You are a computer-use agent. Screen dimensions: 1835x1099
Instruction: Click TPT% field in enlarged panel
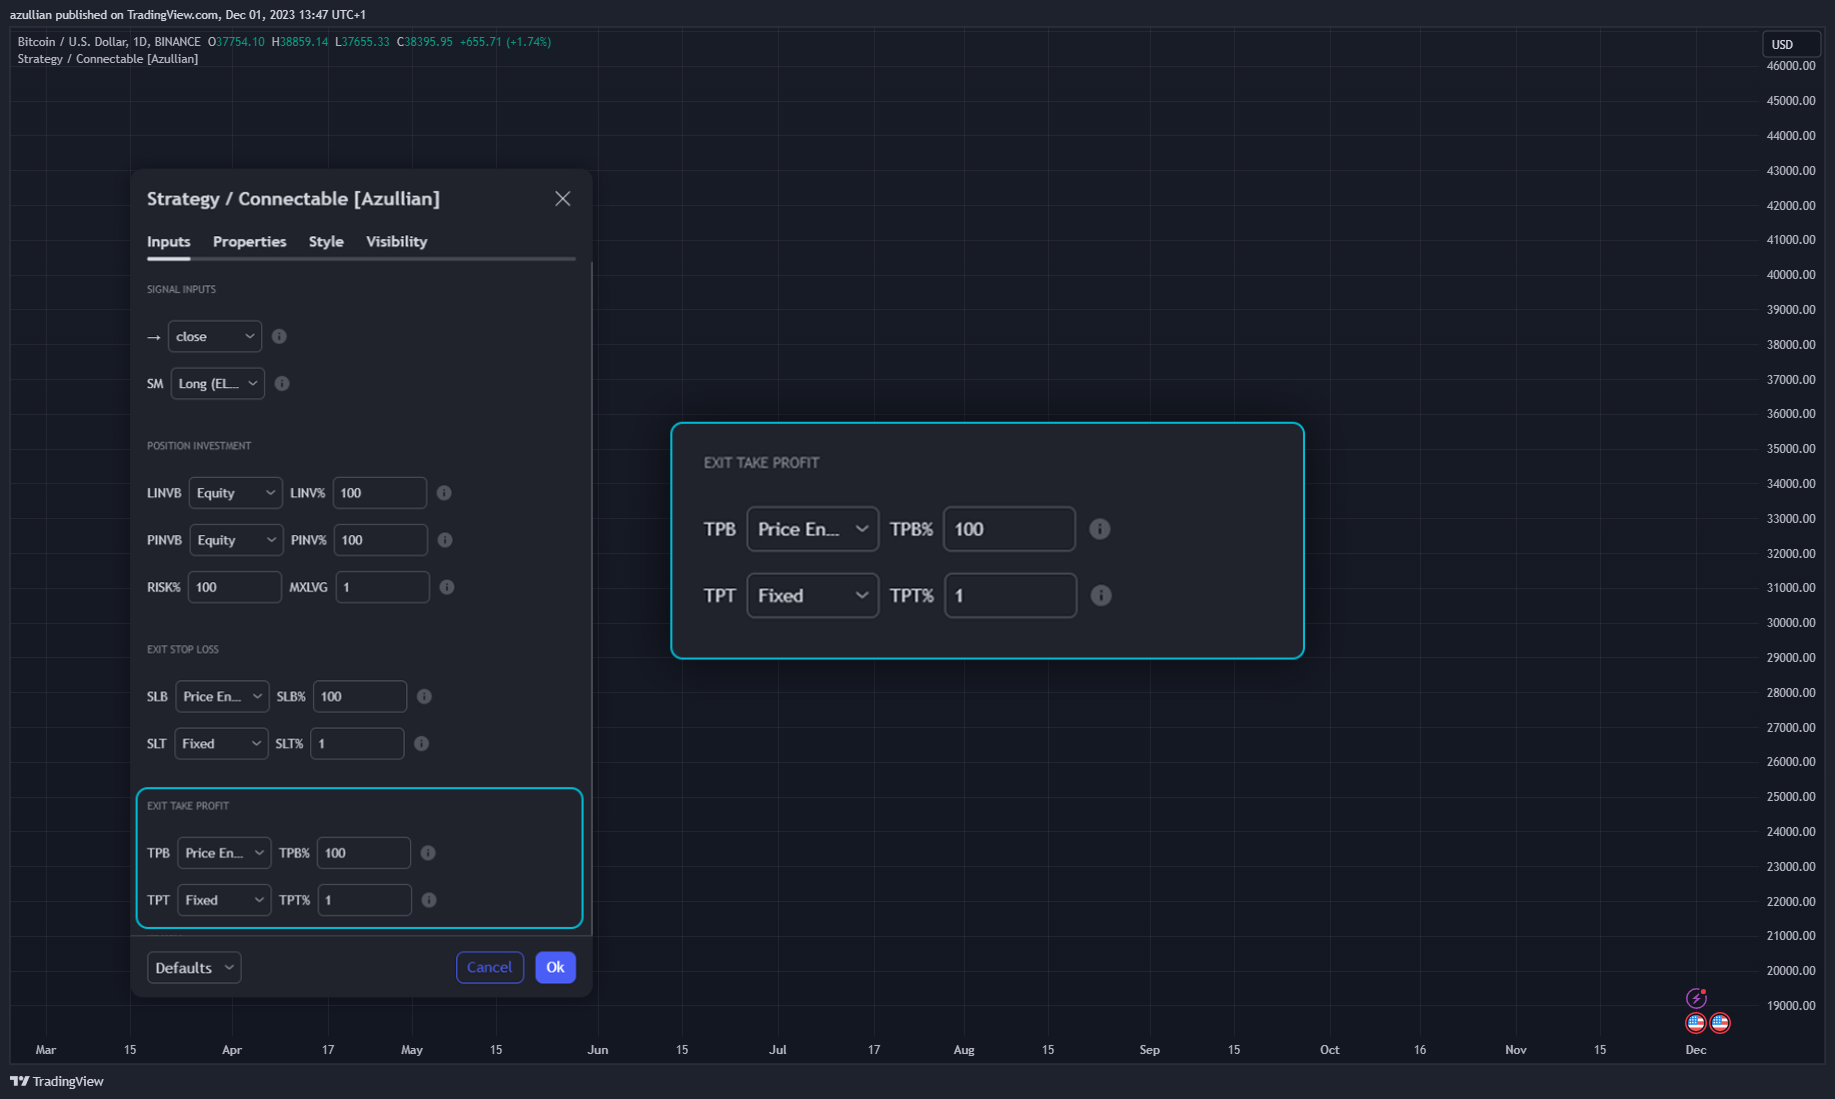(1011, 595)
